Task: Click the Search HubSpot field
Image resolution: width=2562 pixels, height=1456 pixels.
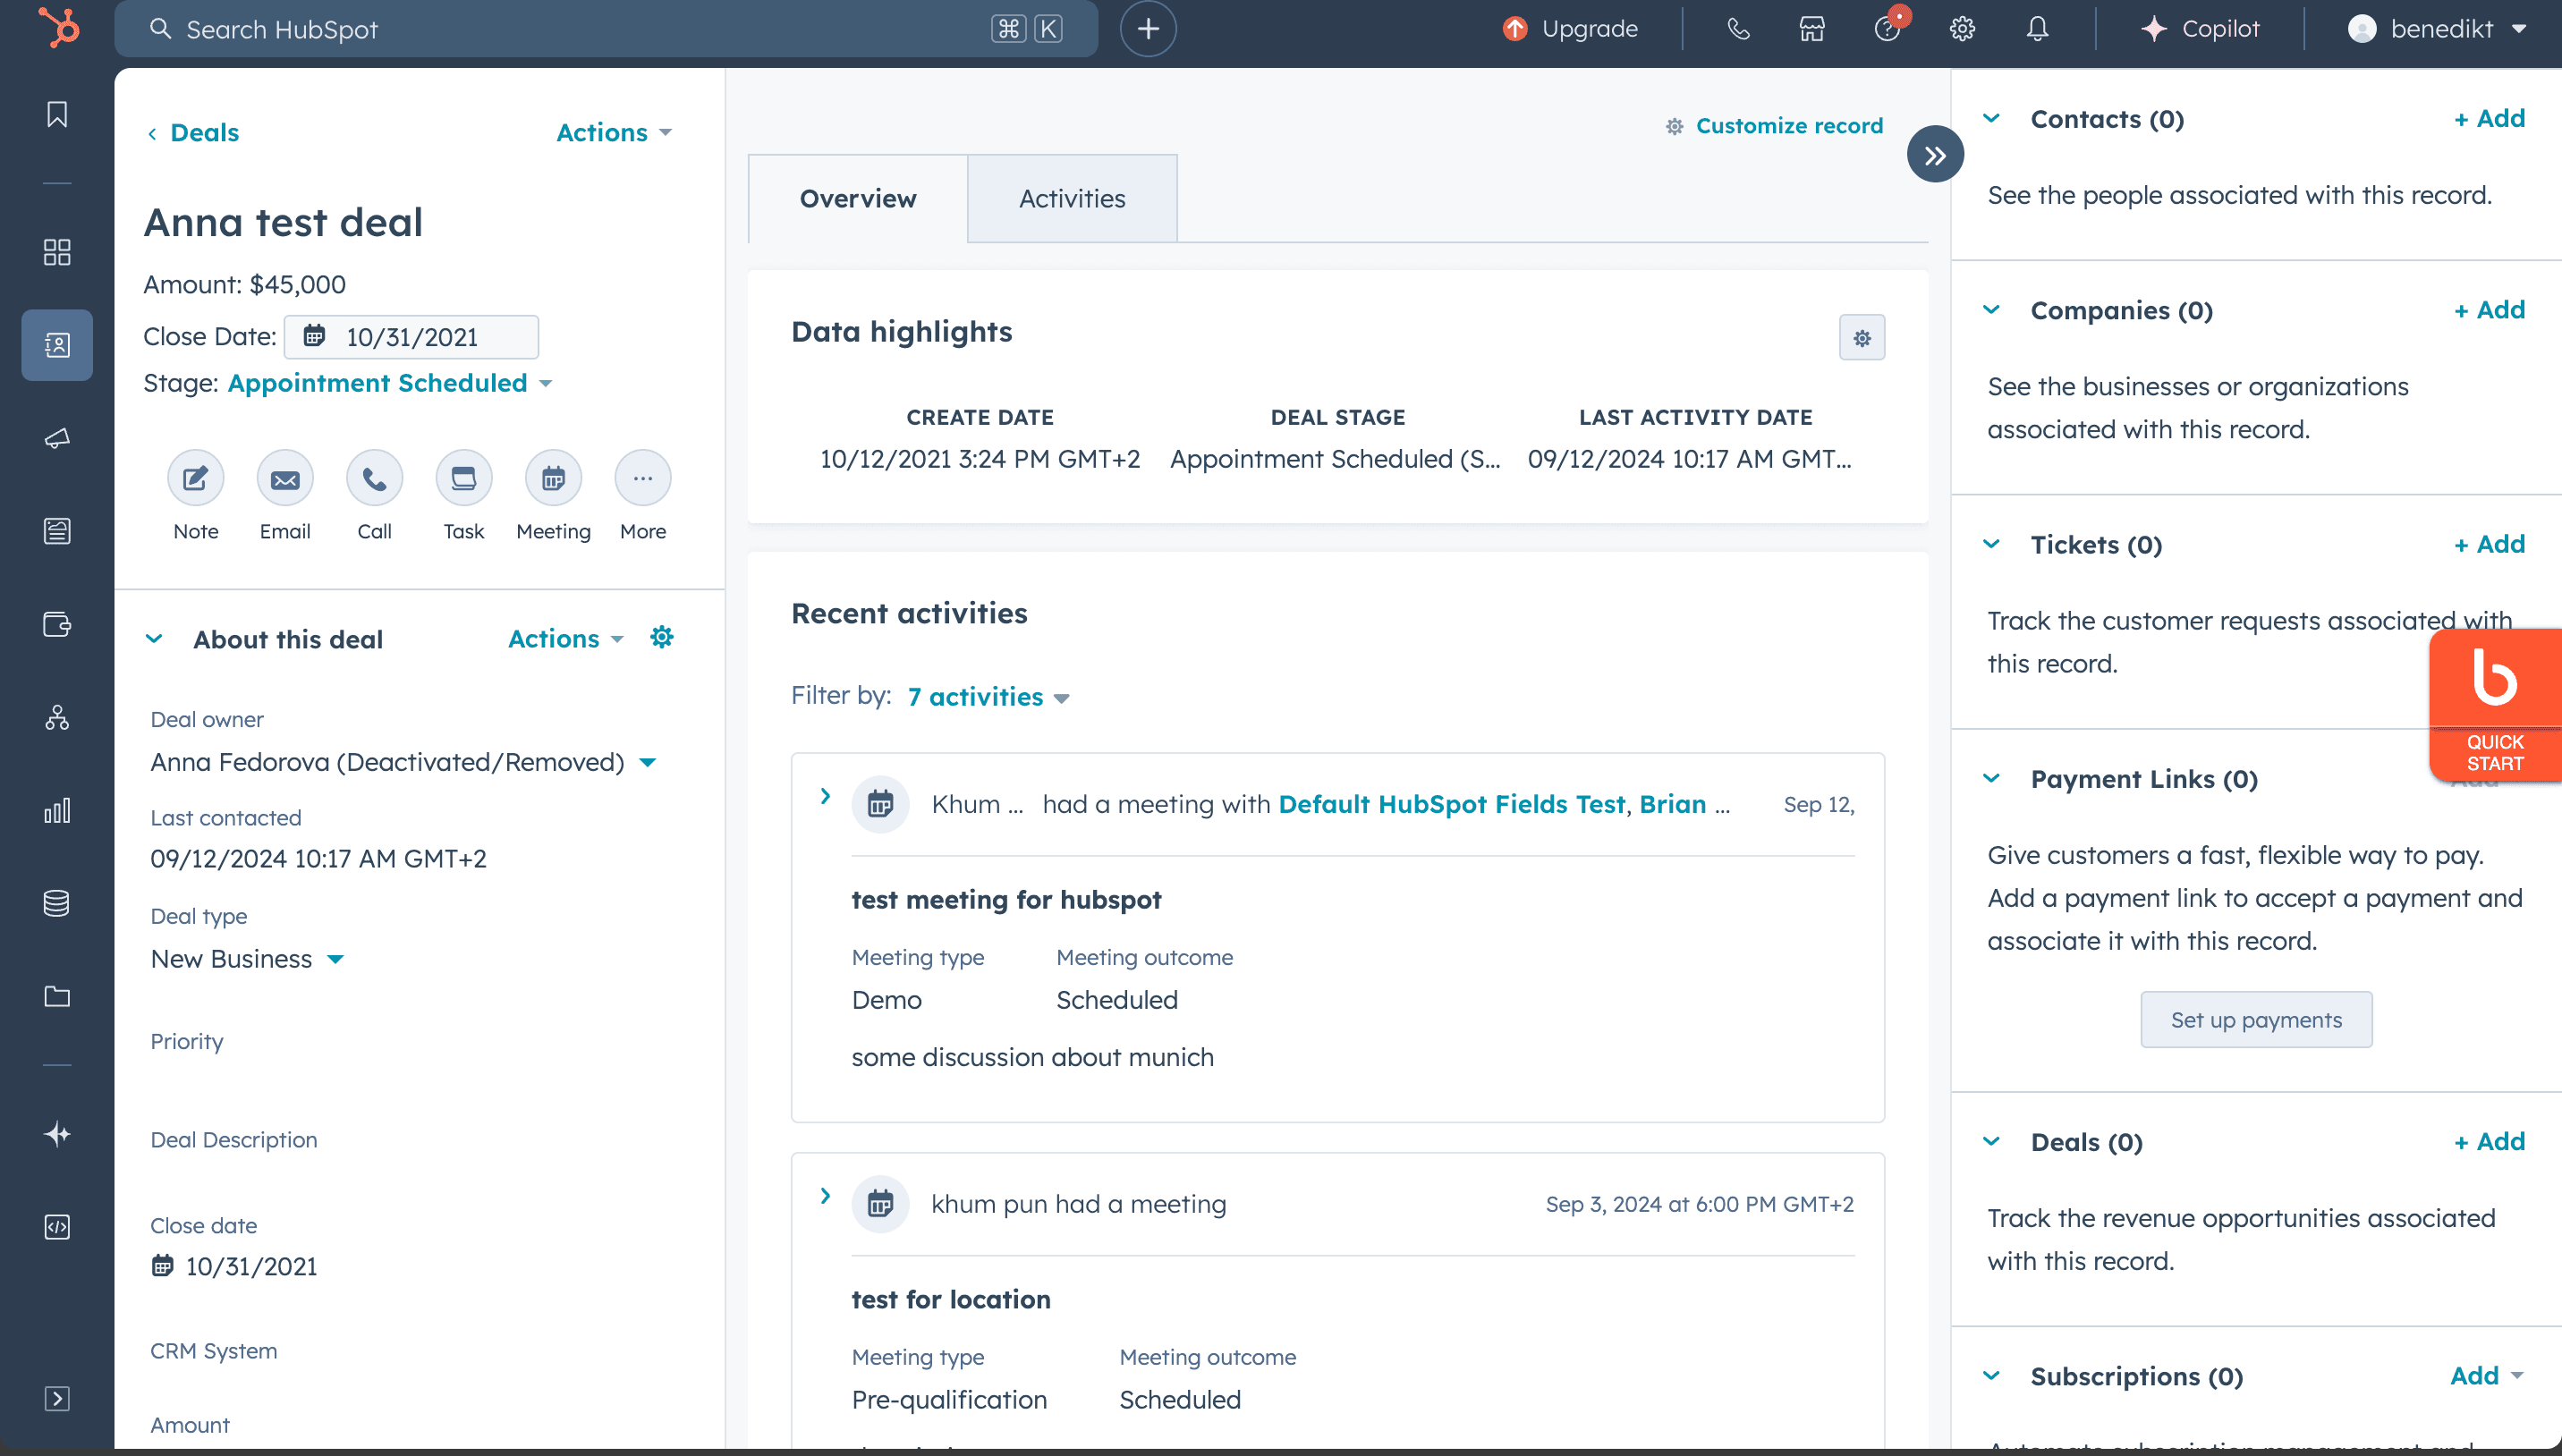Action: click(606, 29)
